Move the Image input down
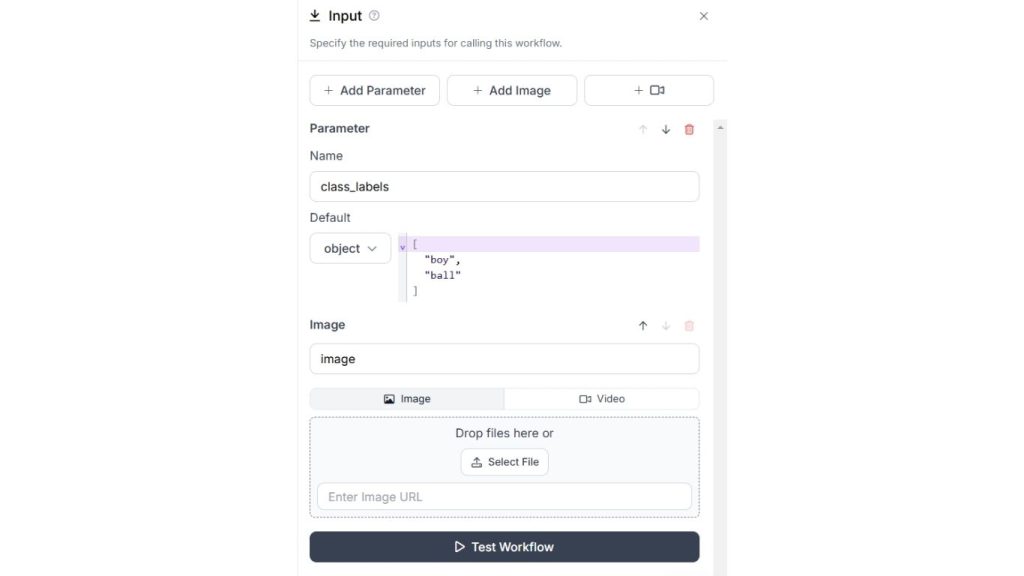This screenshot has height=576, width=1024. pos(666,326)
